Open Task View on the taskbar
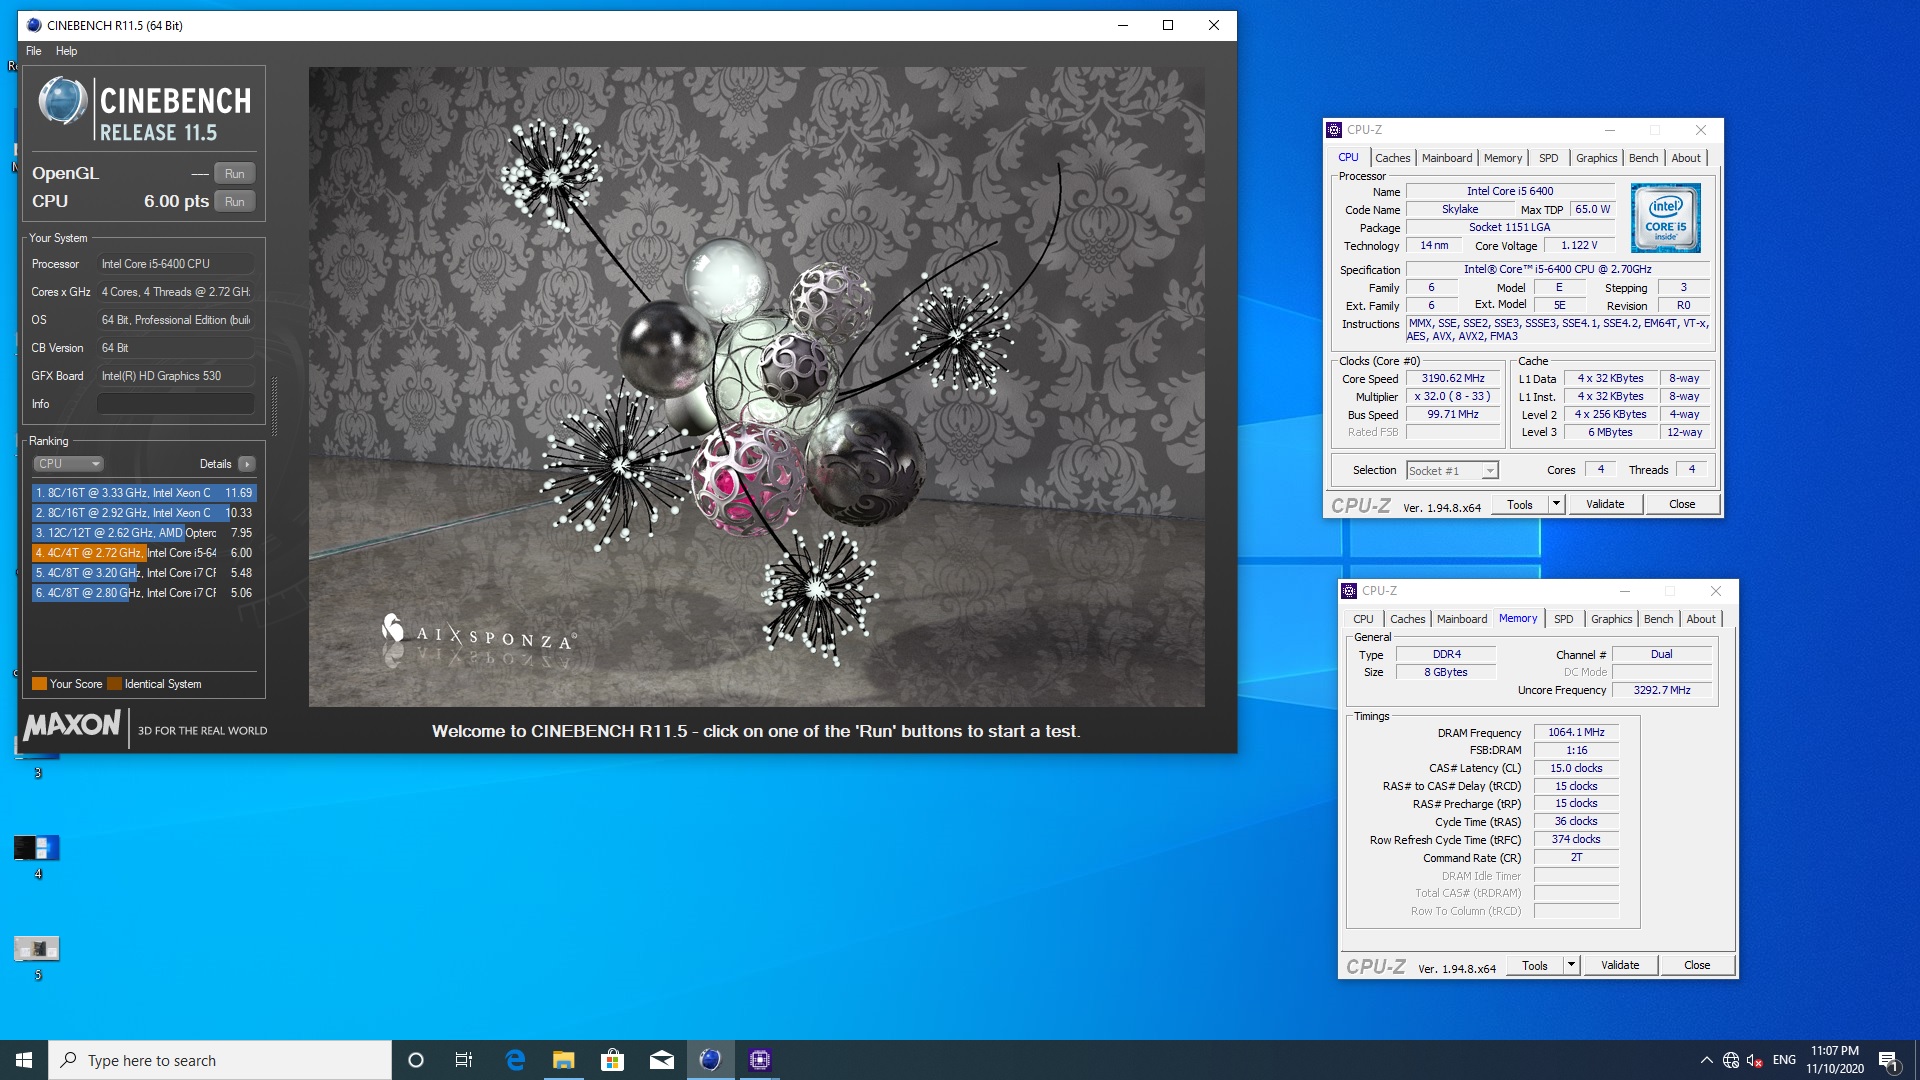Image resolution: width=1920 pixels, height=1080 pixels. coord(464,1060)
